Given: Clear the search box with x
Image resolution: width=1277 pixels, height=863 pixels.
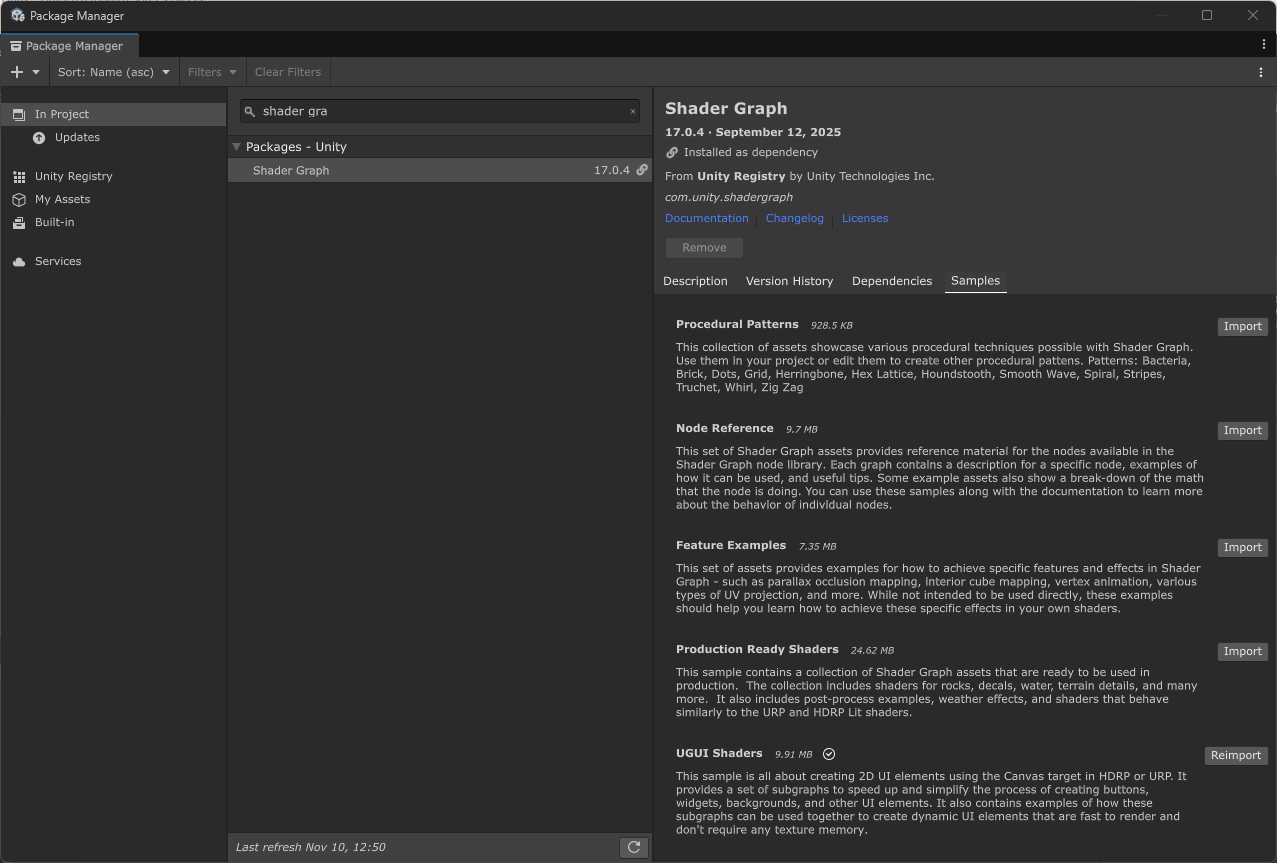Looking at the screenshot, I should pos(633,111).
